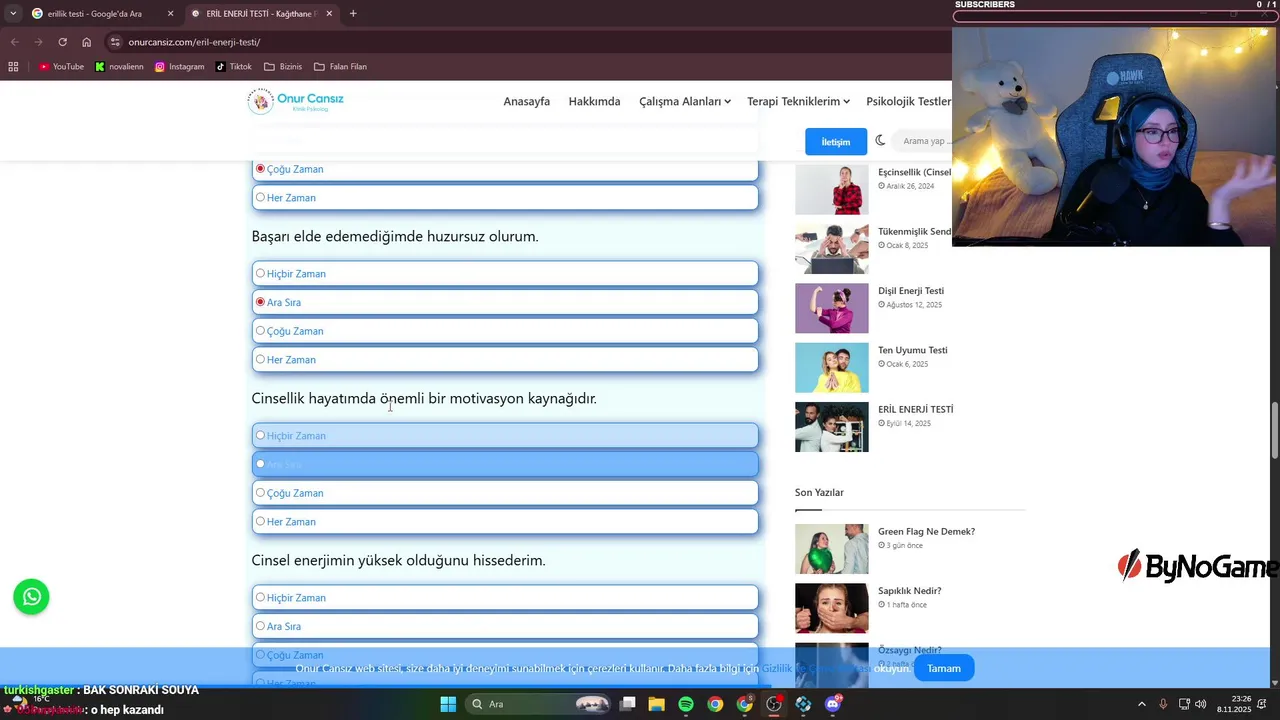
Task: Open Falan Filan bookmarks folder
Action: tap(340, 67)
